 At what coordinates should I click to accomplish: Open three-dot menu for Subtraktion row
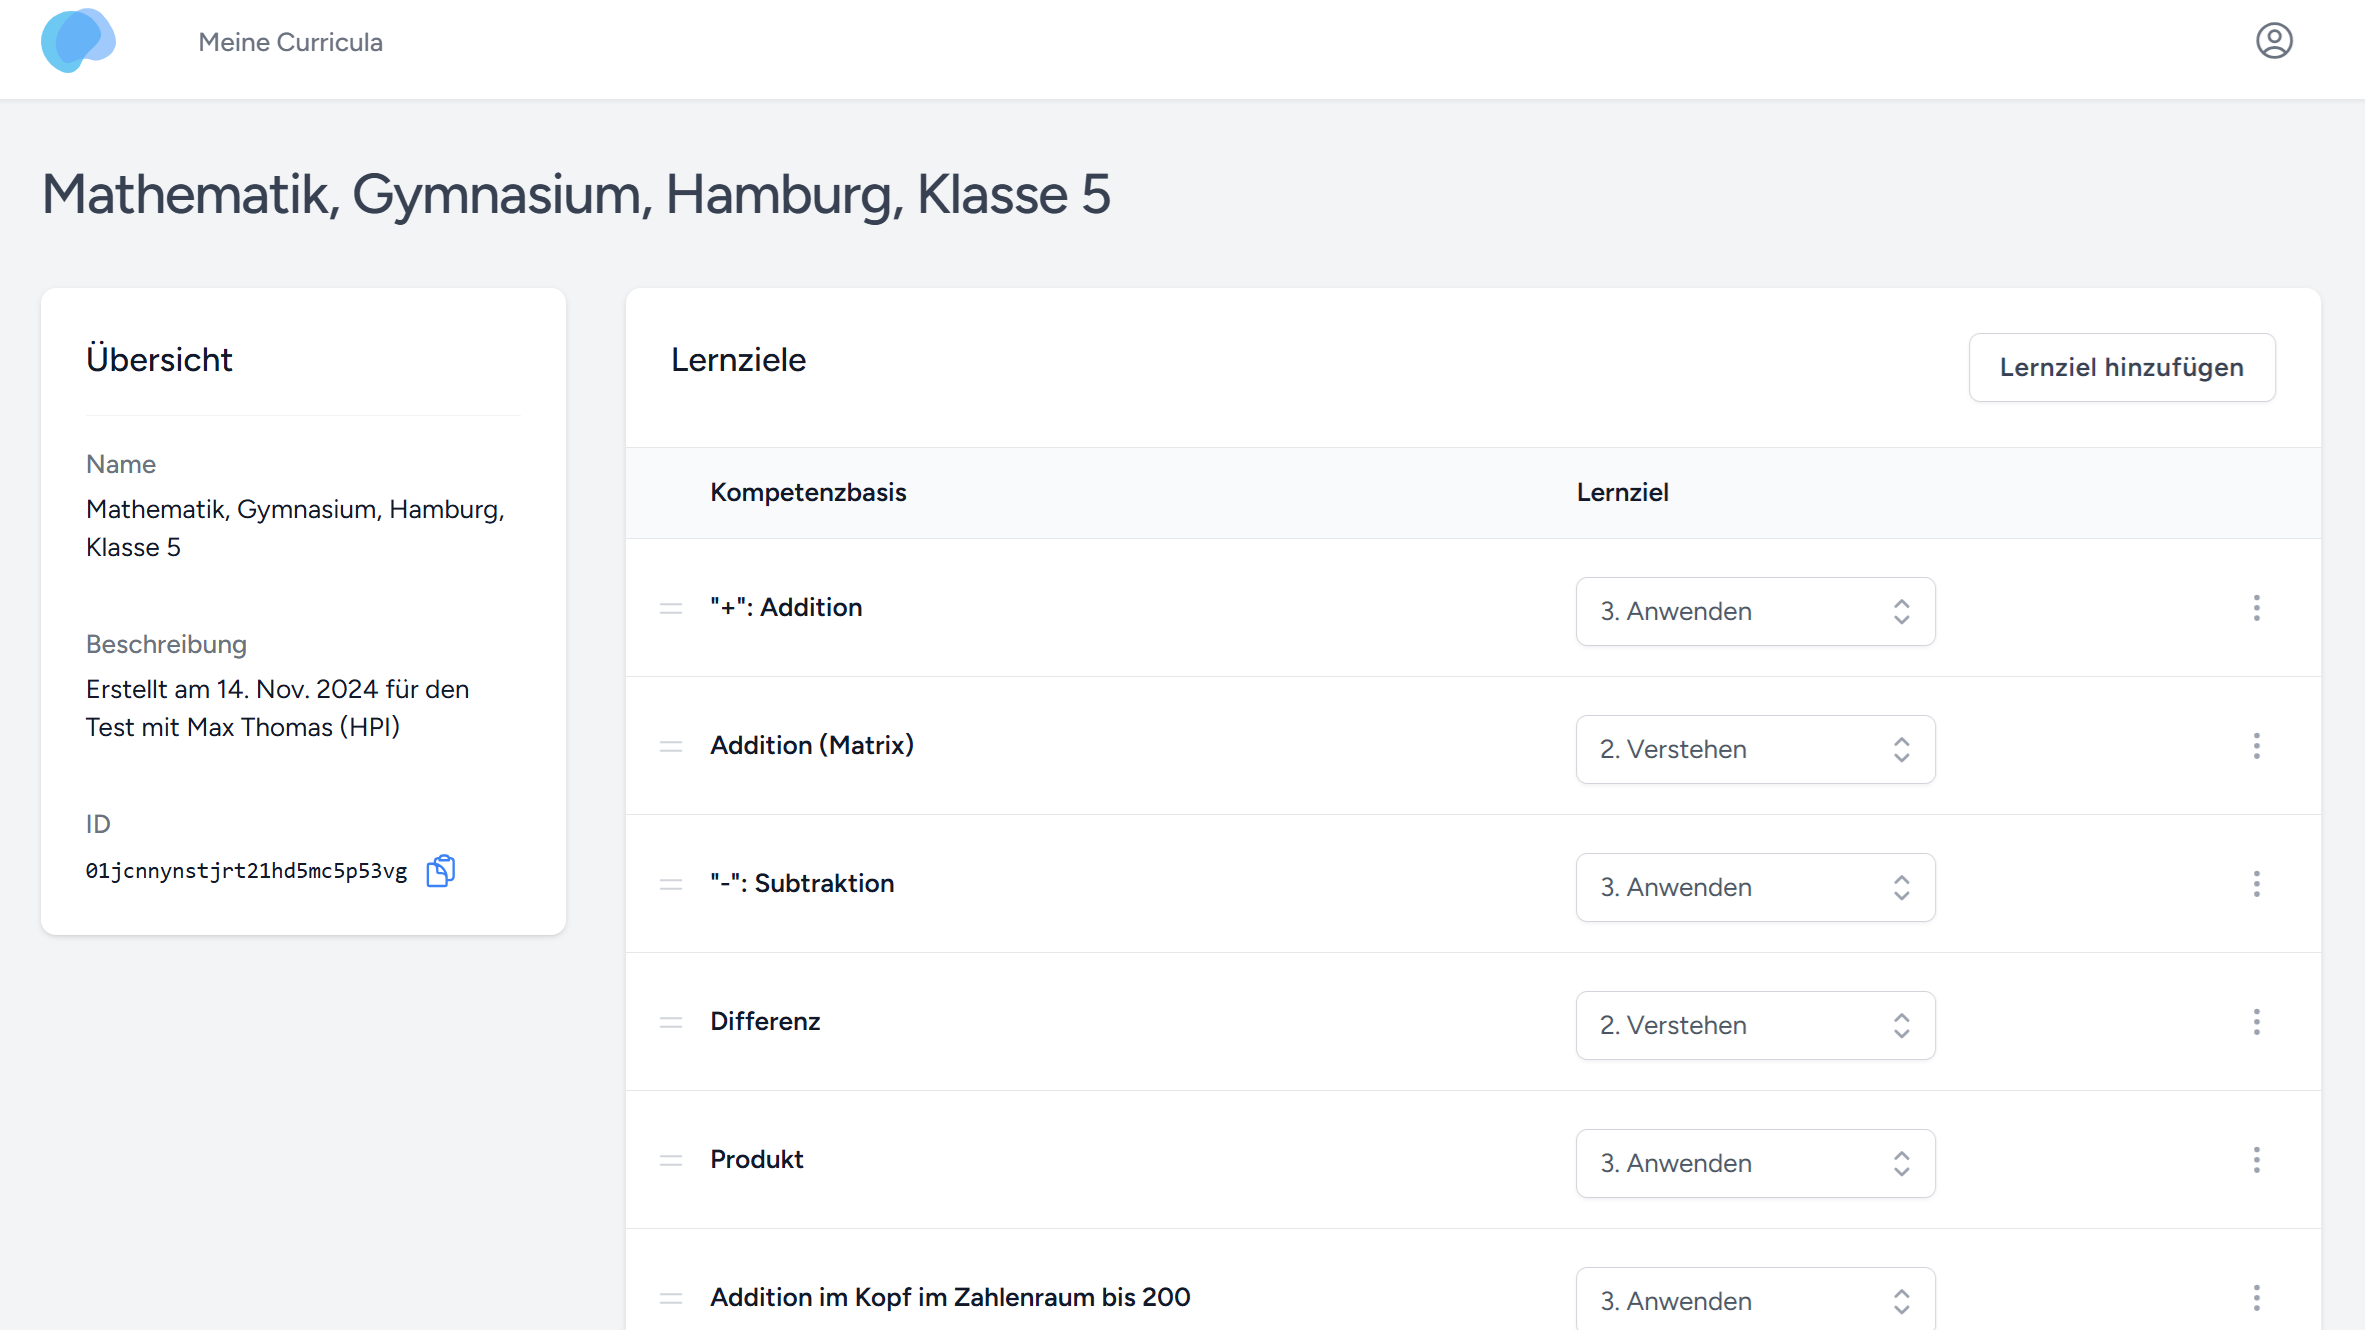coord(2256,884)
